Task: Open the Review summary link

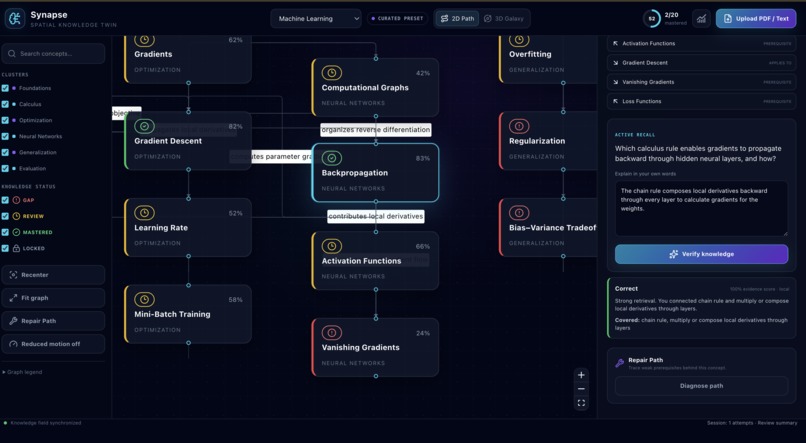Action: [779, 423]
